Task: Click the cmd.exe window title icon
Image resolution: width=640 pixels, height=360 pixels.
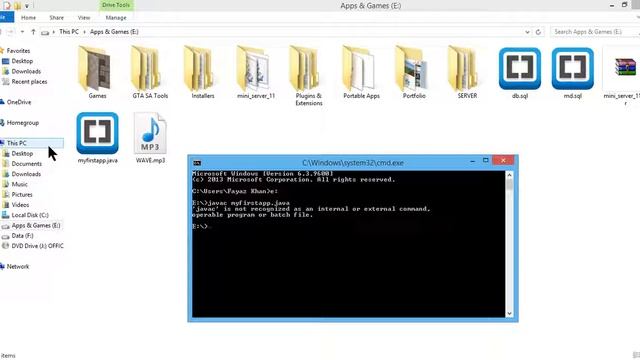Action: point(197,163)
